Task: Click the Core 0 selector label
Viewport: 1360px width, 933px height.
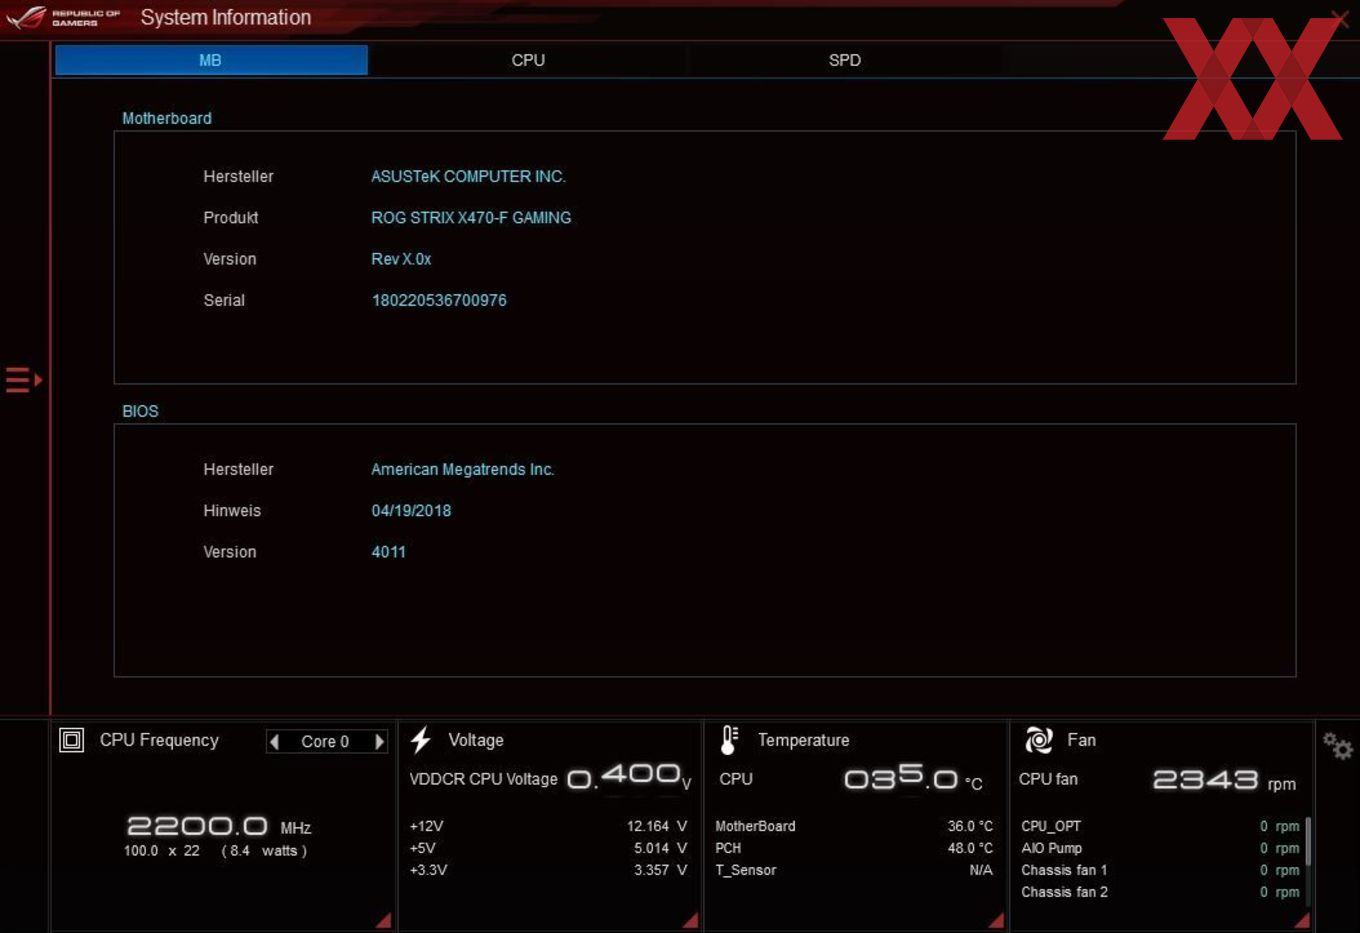Action: (325, 741)
